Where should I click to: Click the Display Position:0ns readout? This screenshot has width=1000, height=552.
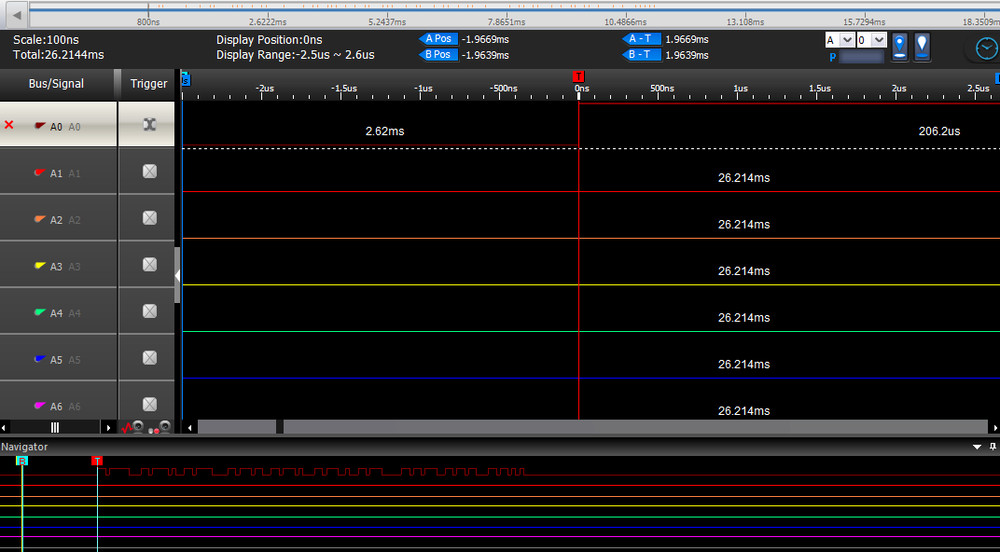269,40
